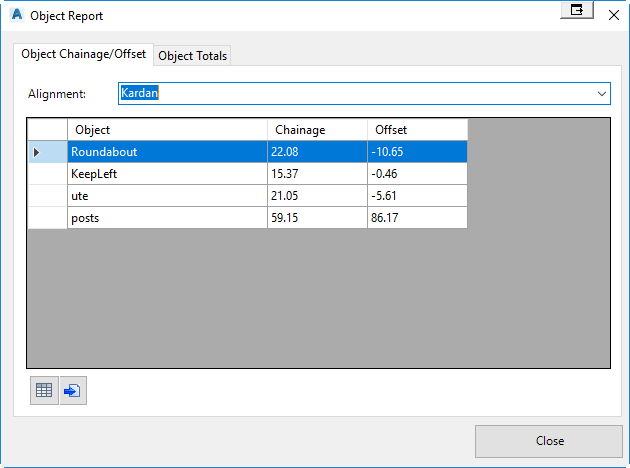Close the Object Report window with X
Image resolution: width=630 pixels, height=468 pixels.
click(x=613, y=15)
